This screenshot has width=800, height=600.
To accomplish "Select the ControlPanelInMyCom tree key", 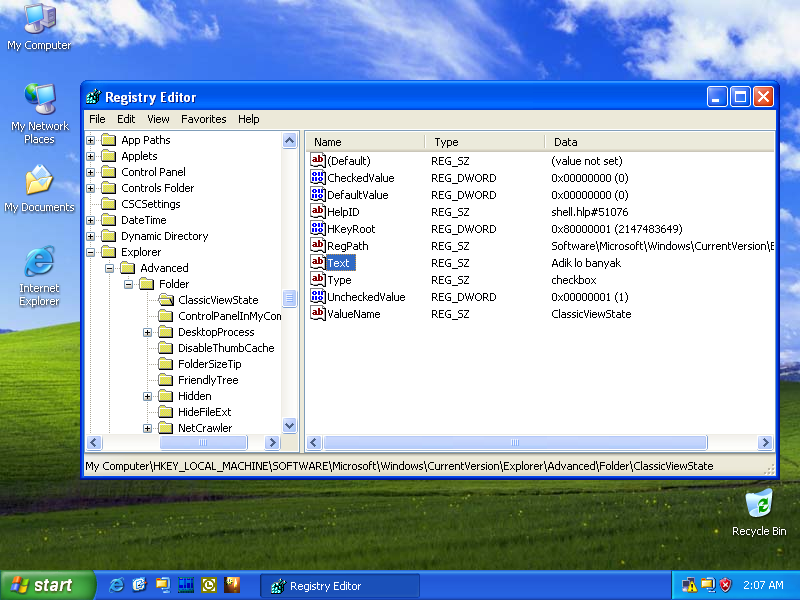I will click(x=230, y=316).
